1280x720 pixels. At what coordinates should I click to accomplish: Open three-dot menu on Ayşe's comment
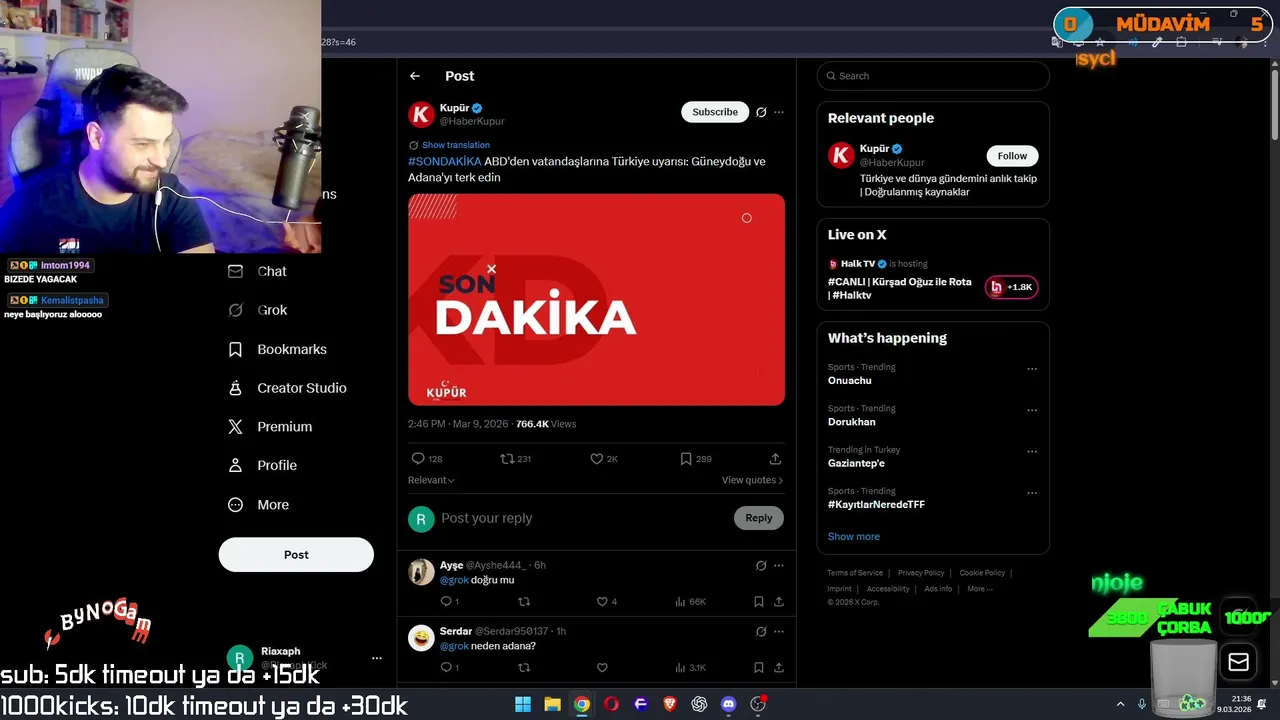(779, 566)
